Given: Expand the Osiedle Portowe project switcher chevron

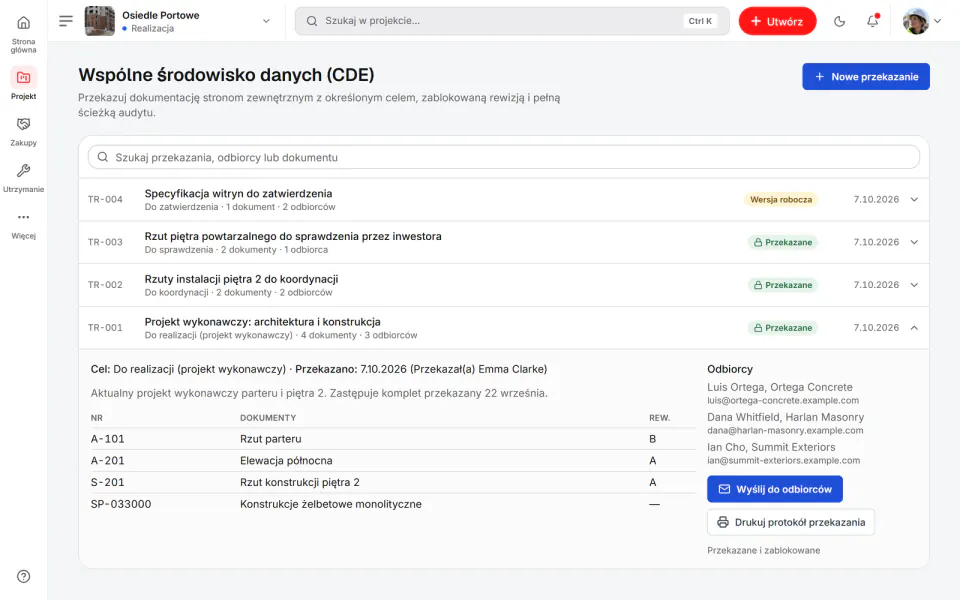Looking at the screenshot, I should point(266,21).
